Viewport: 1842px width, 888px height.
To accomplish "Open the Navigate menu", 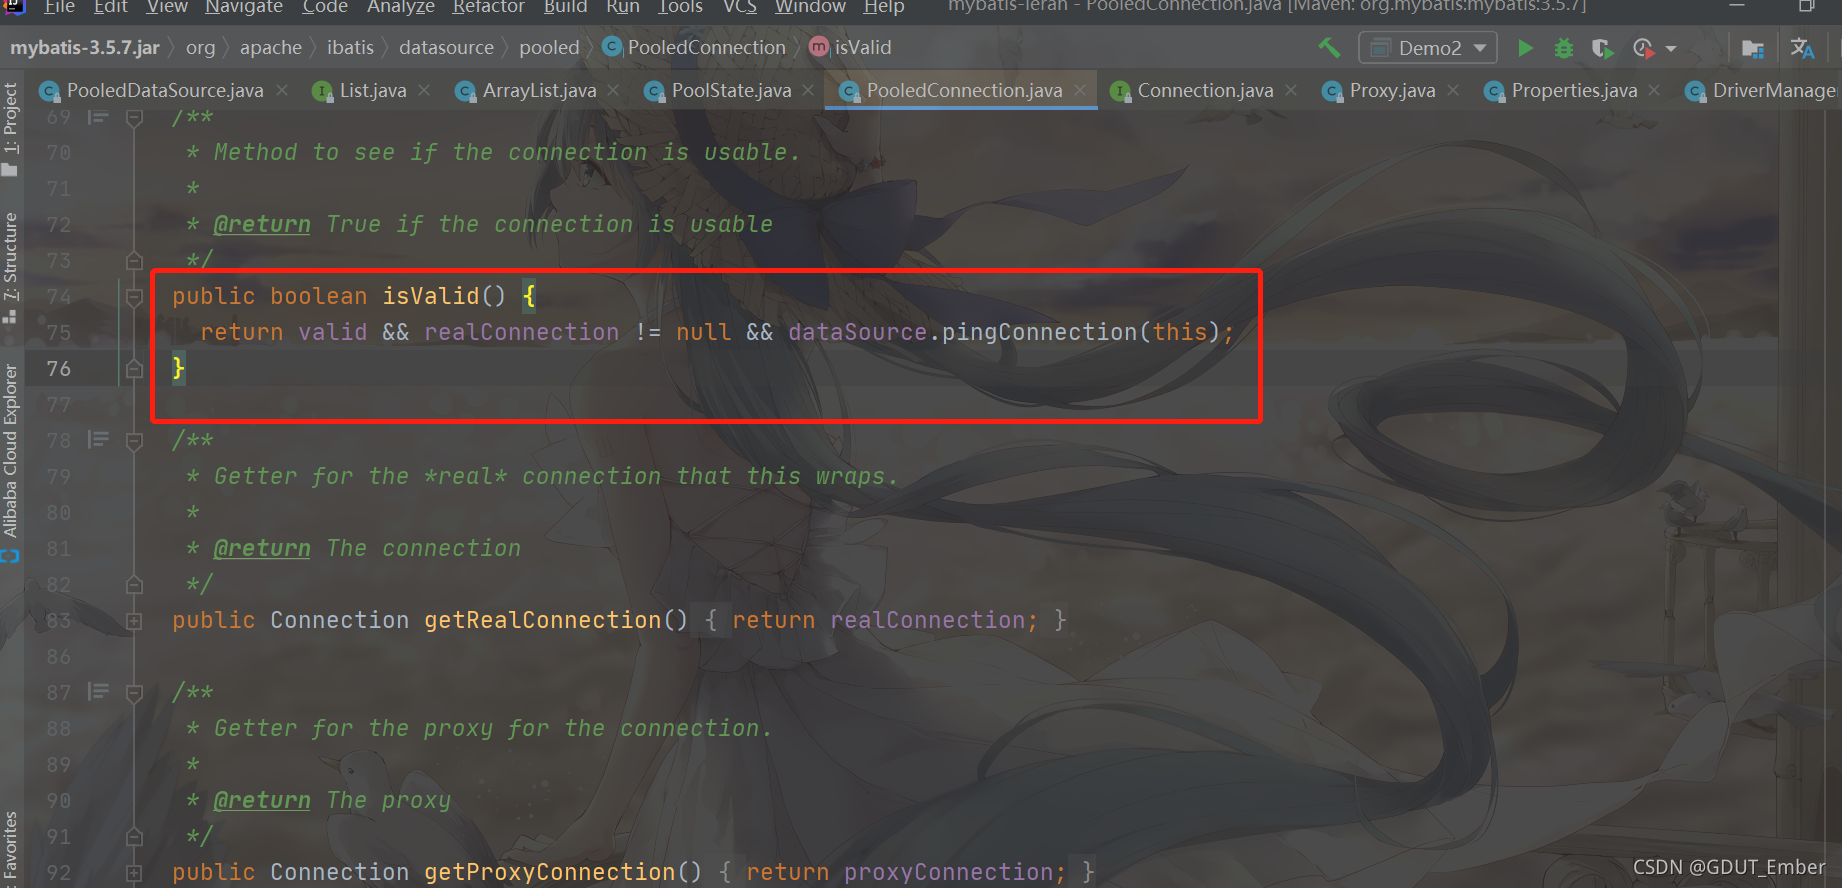I will [x=244, y=7].
